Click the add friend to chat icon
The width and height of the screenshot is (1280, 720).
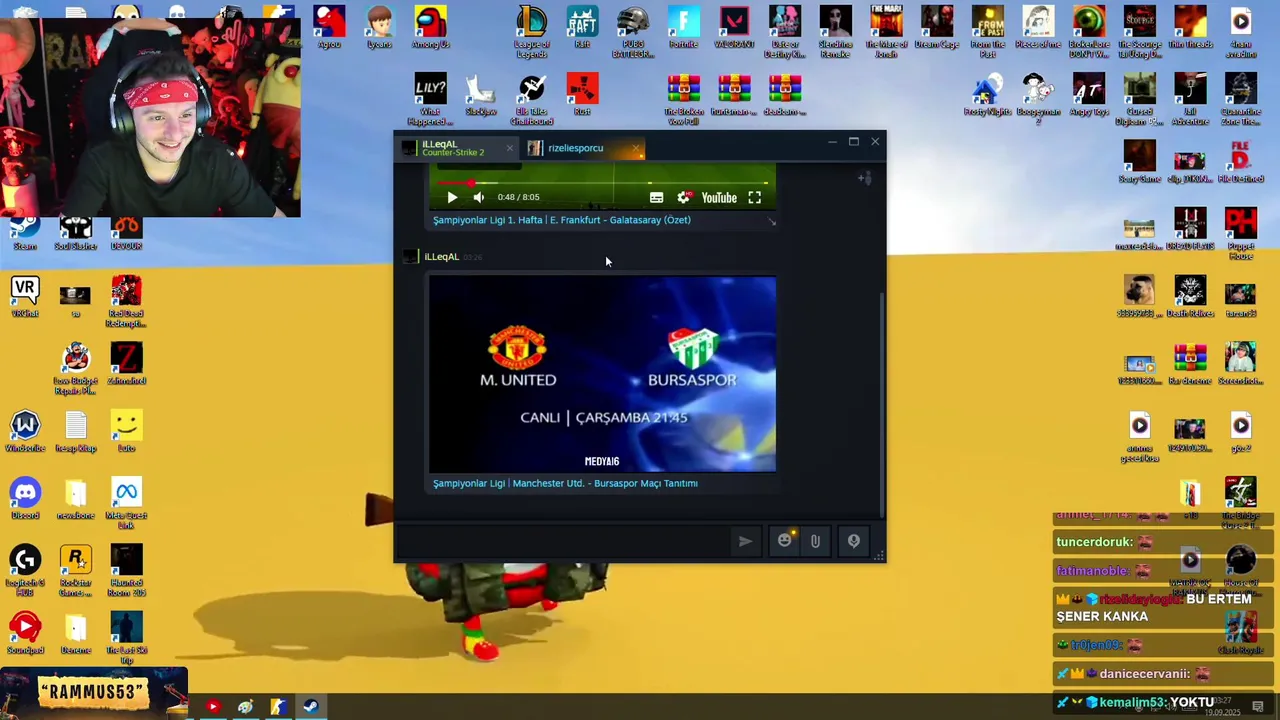point(865,179)
